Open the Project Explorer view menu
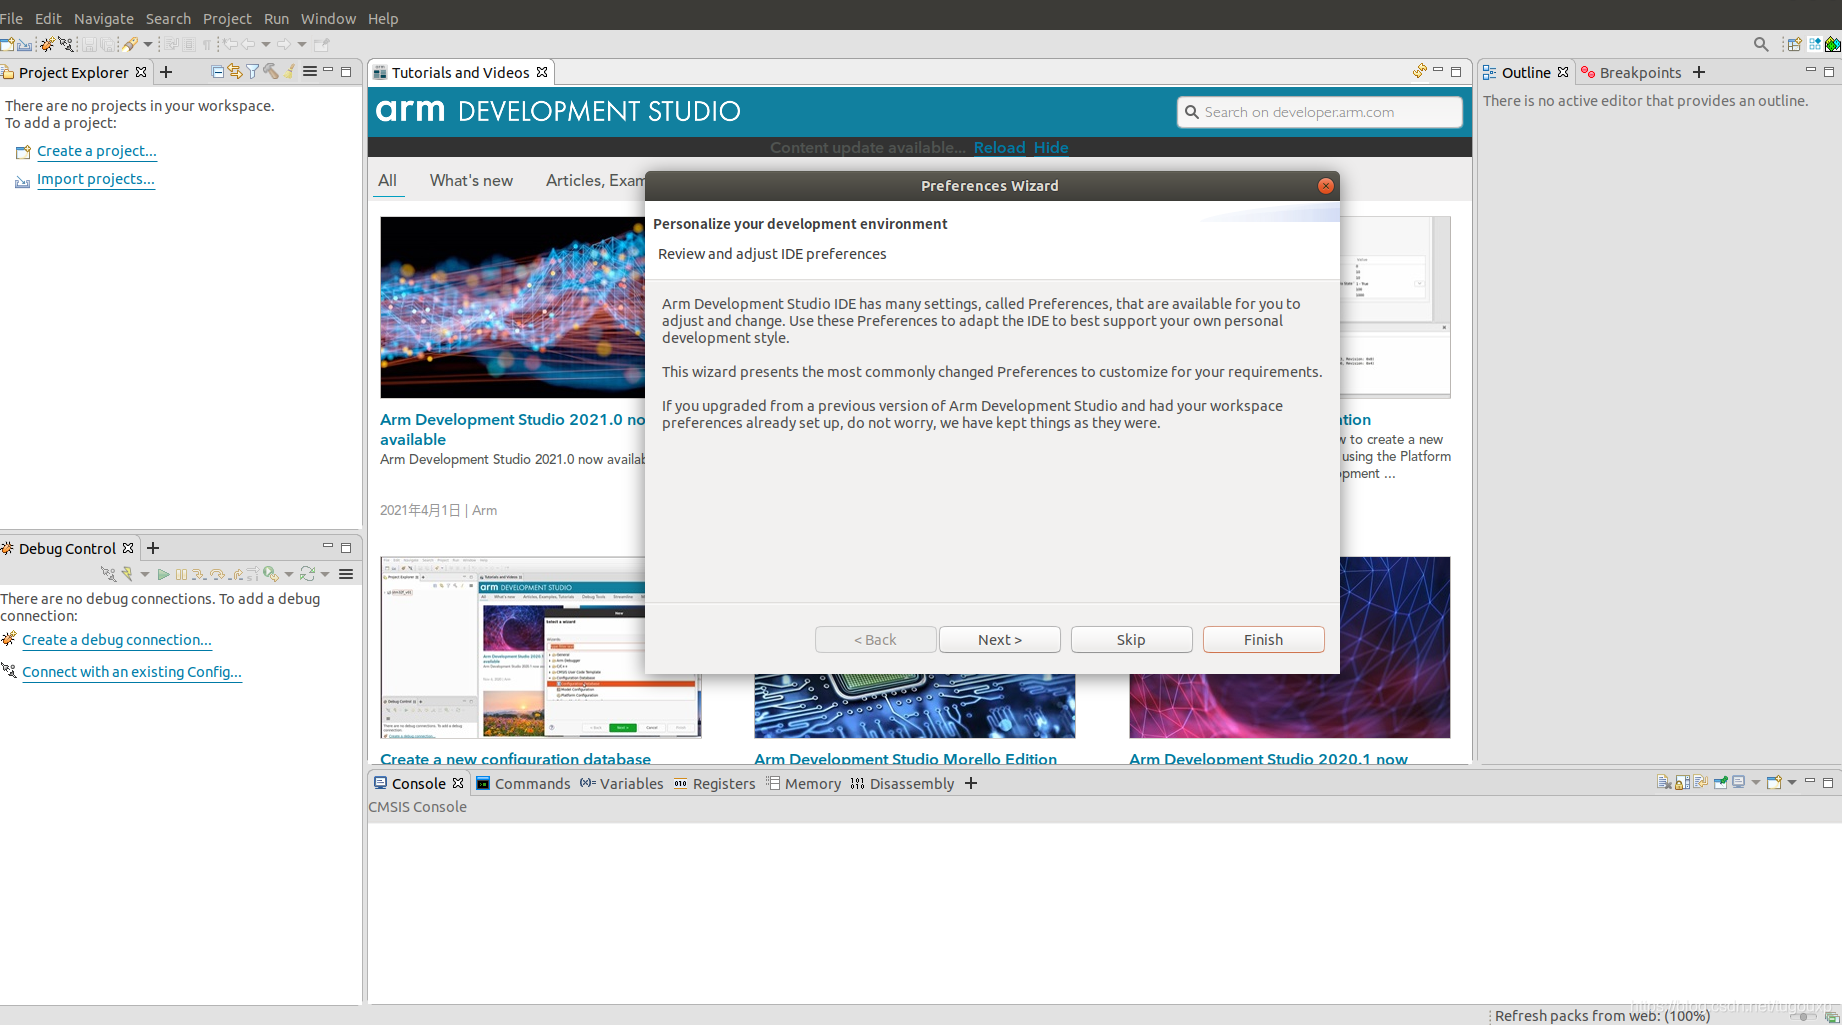The image size is (1842, 1025). pos(310,72)
